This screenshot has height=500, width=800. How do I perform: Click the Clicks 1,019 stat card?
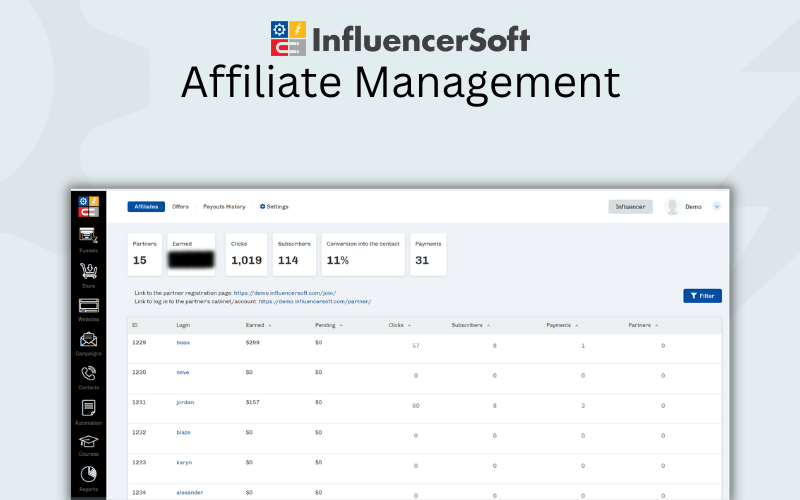(246, 255)
